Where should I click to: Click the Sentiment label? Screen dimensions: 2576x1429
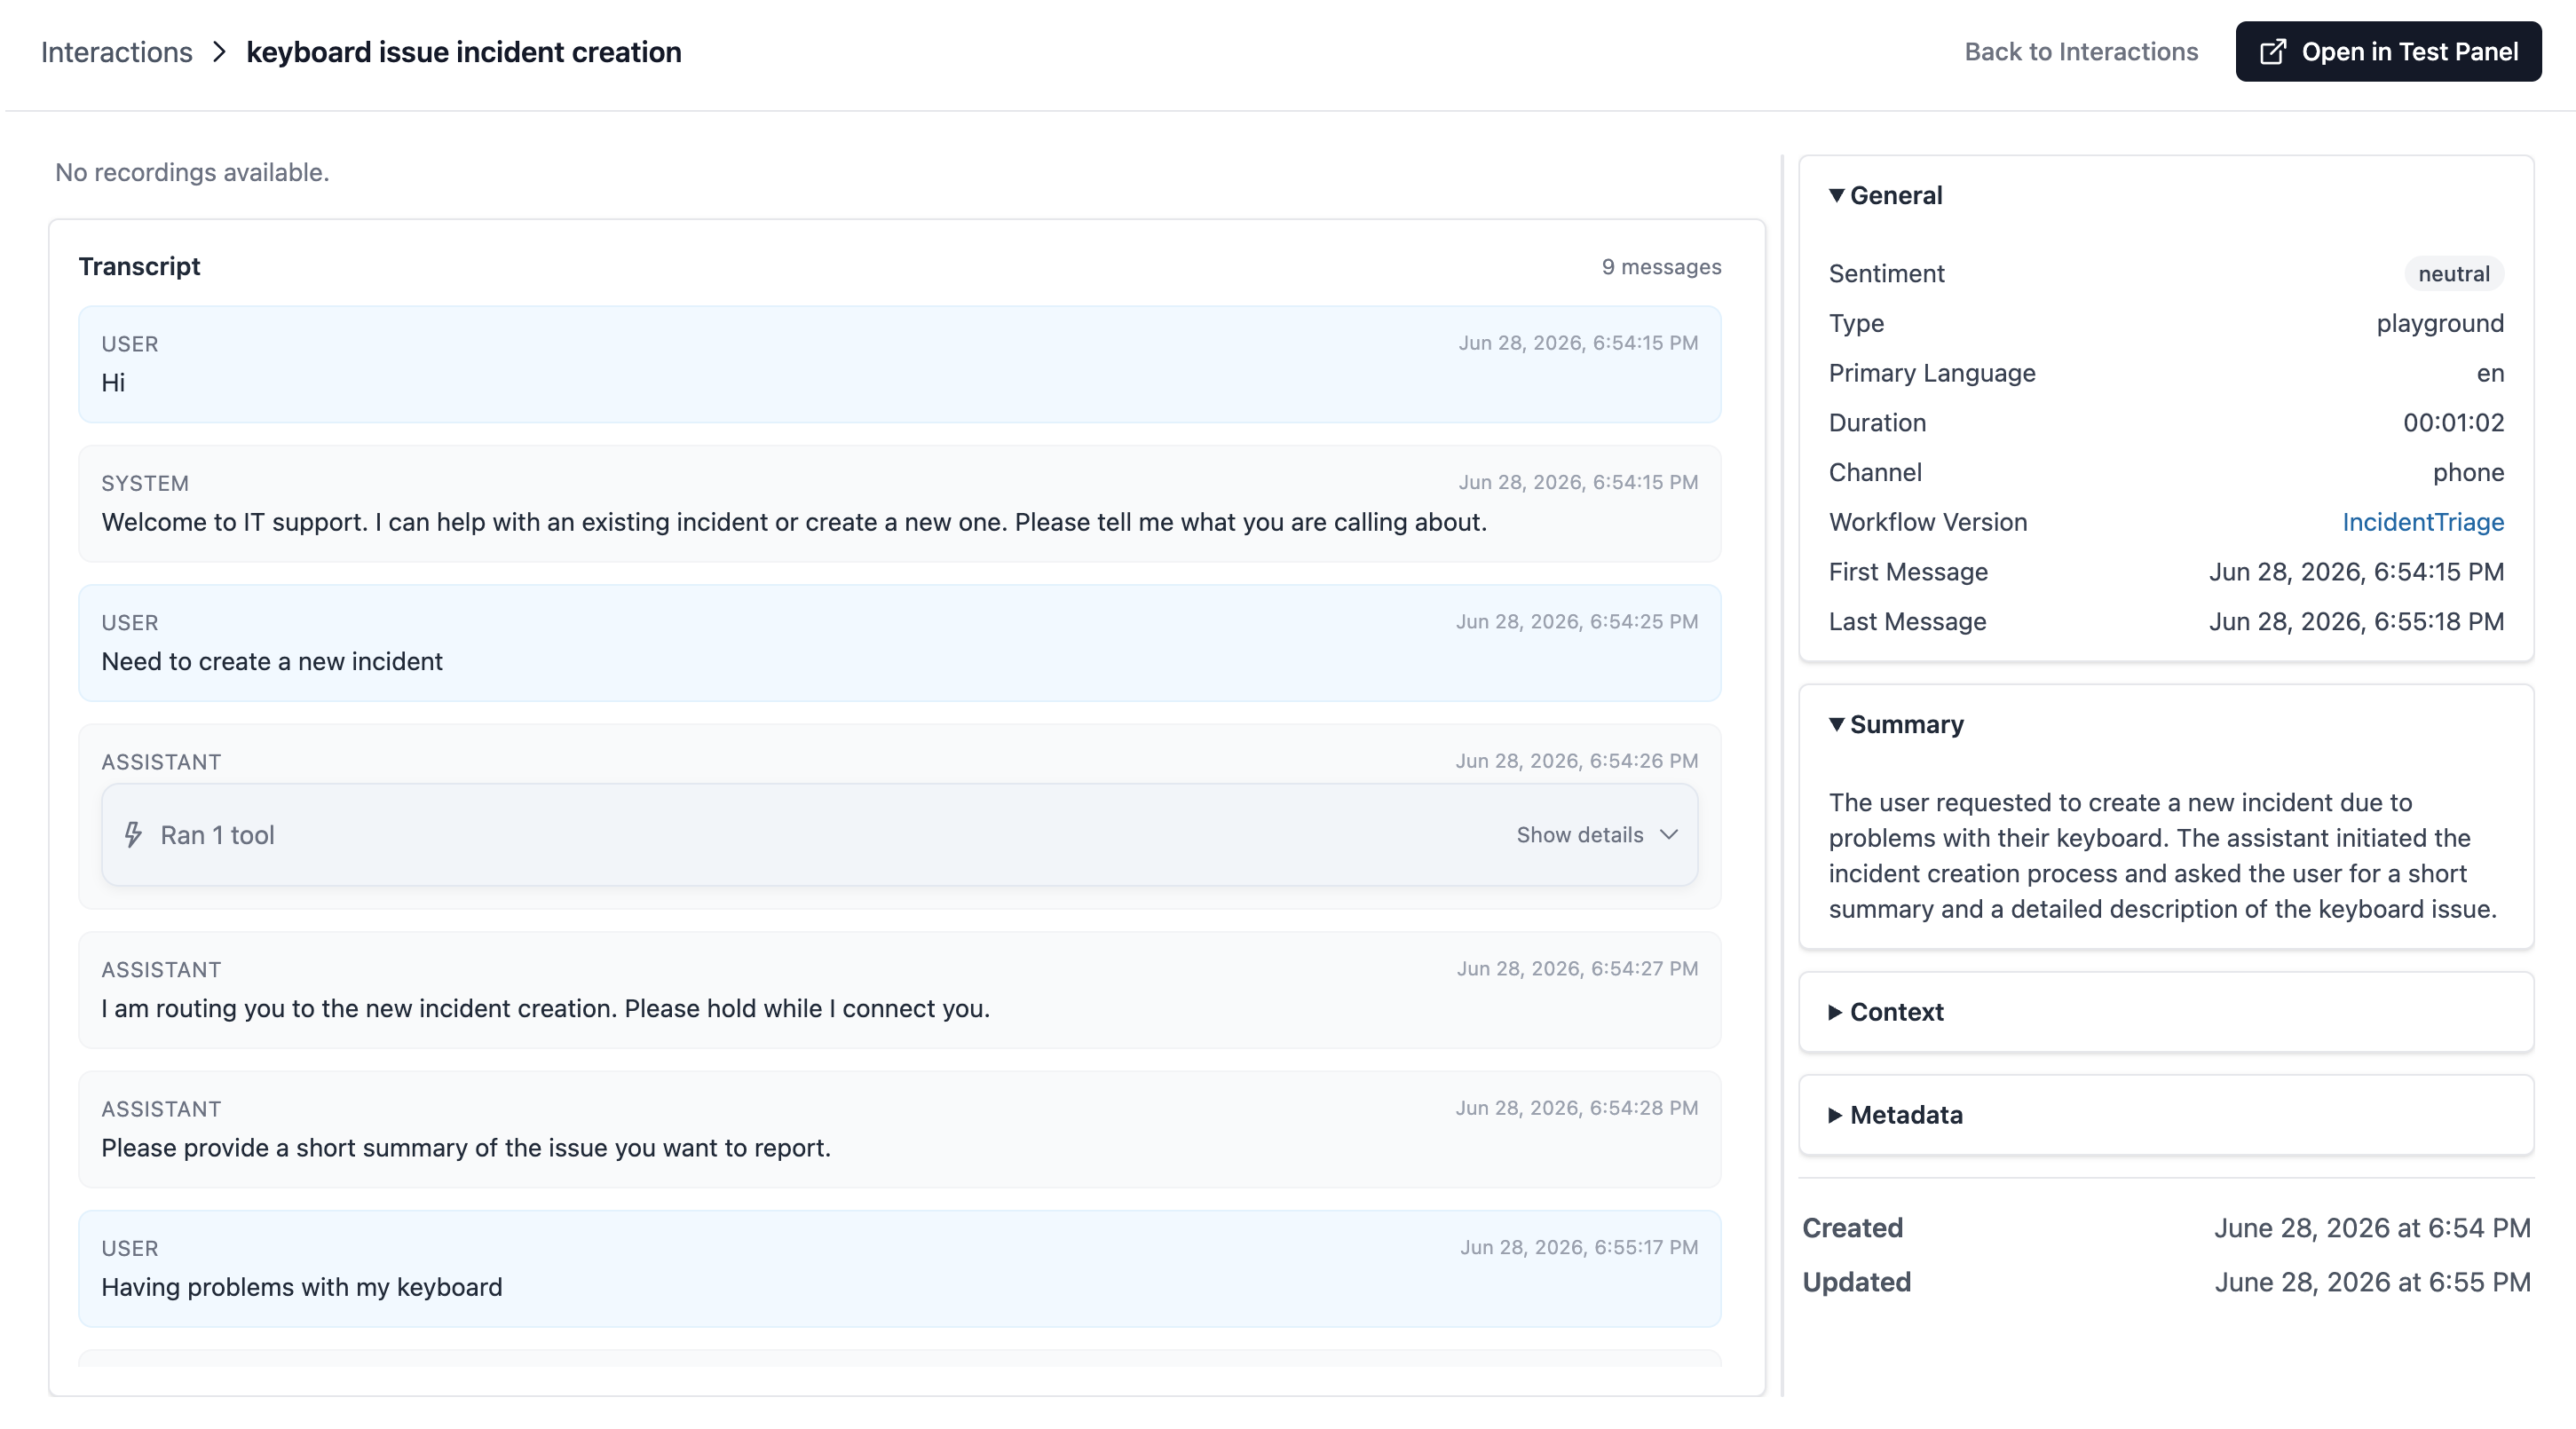click(x=1886, y=274)
